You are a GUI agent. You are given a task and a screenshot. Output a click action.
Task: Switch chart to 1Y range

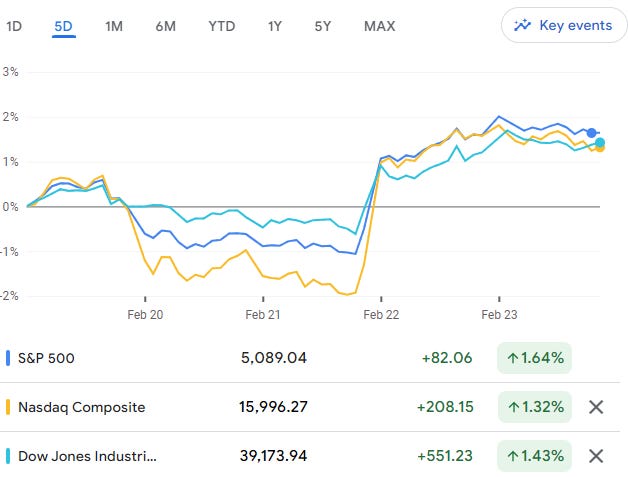click(275, 26)
